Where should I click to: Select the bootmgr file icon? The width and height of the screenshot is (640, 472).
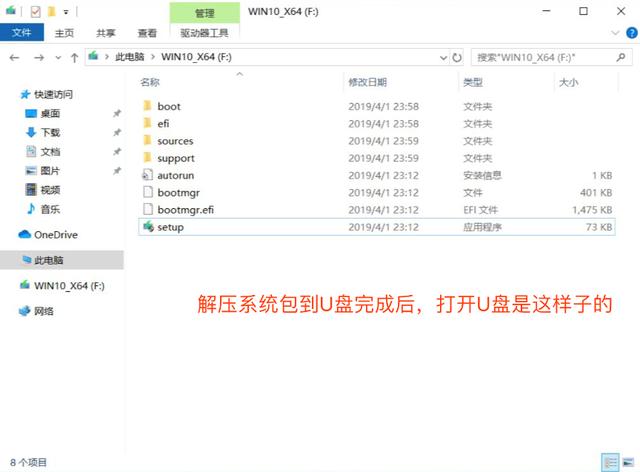pos(147,192)
